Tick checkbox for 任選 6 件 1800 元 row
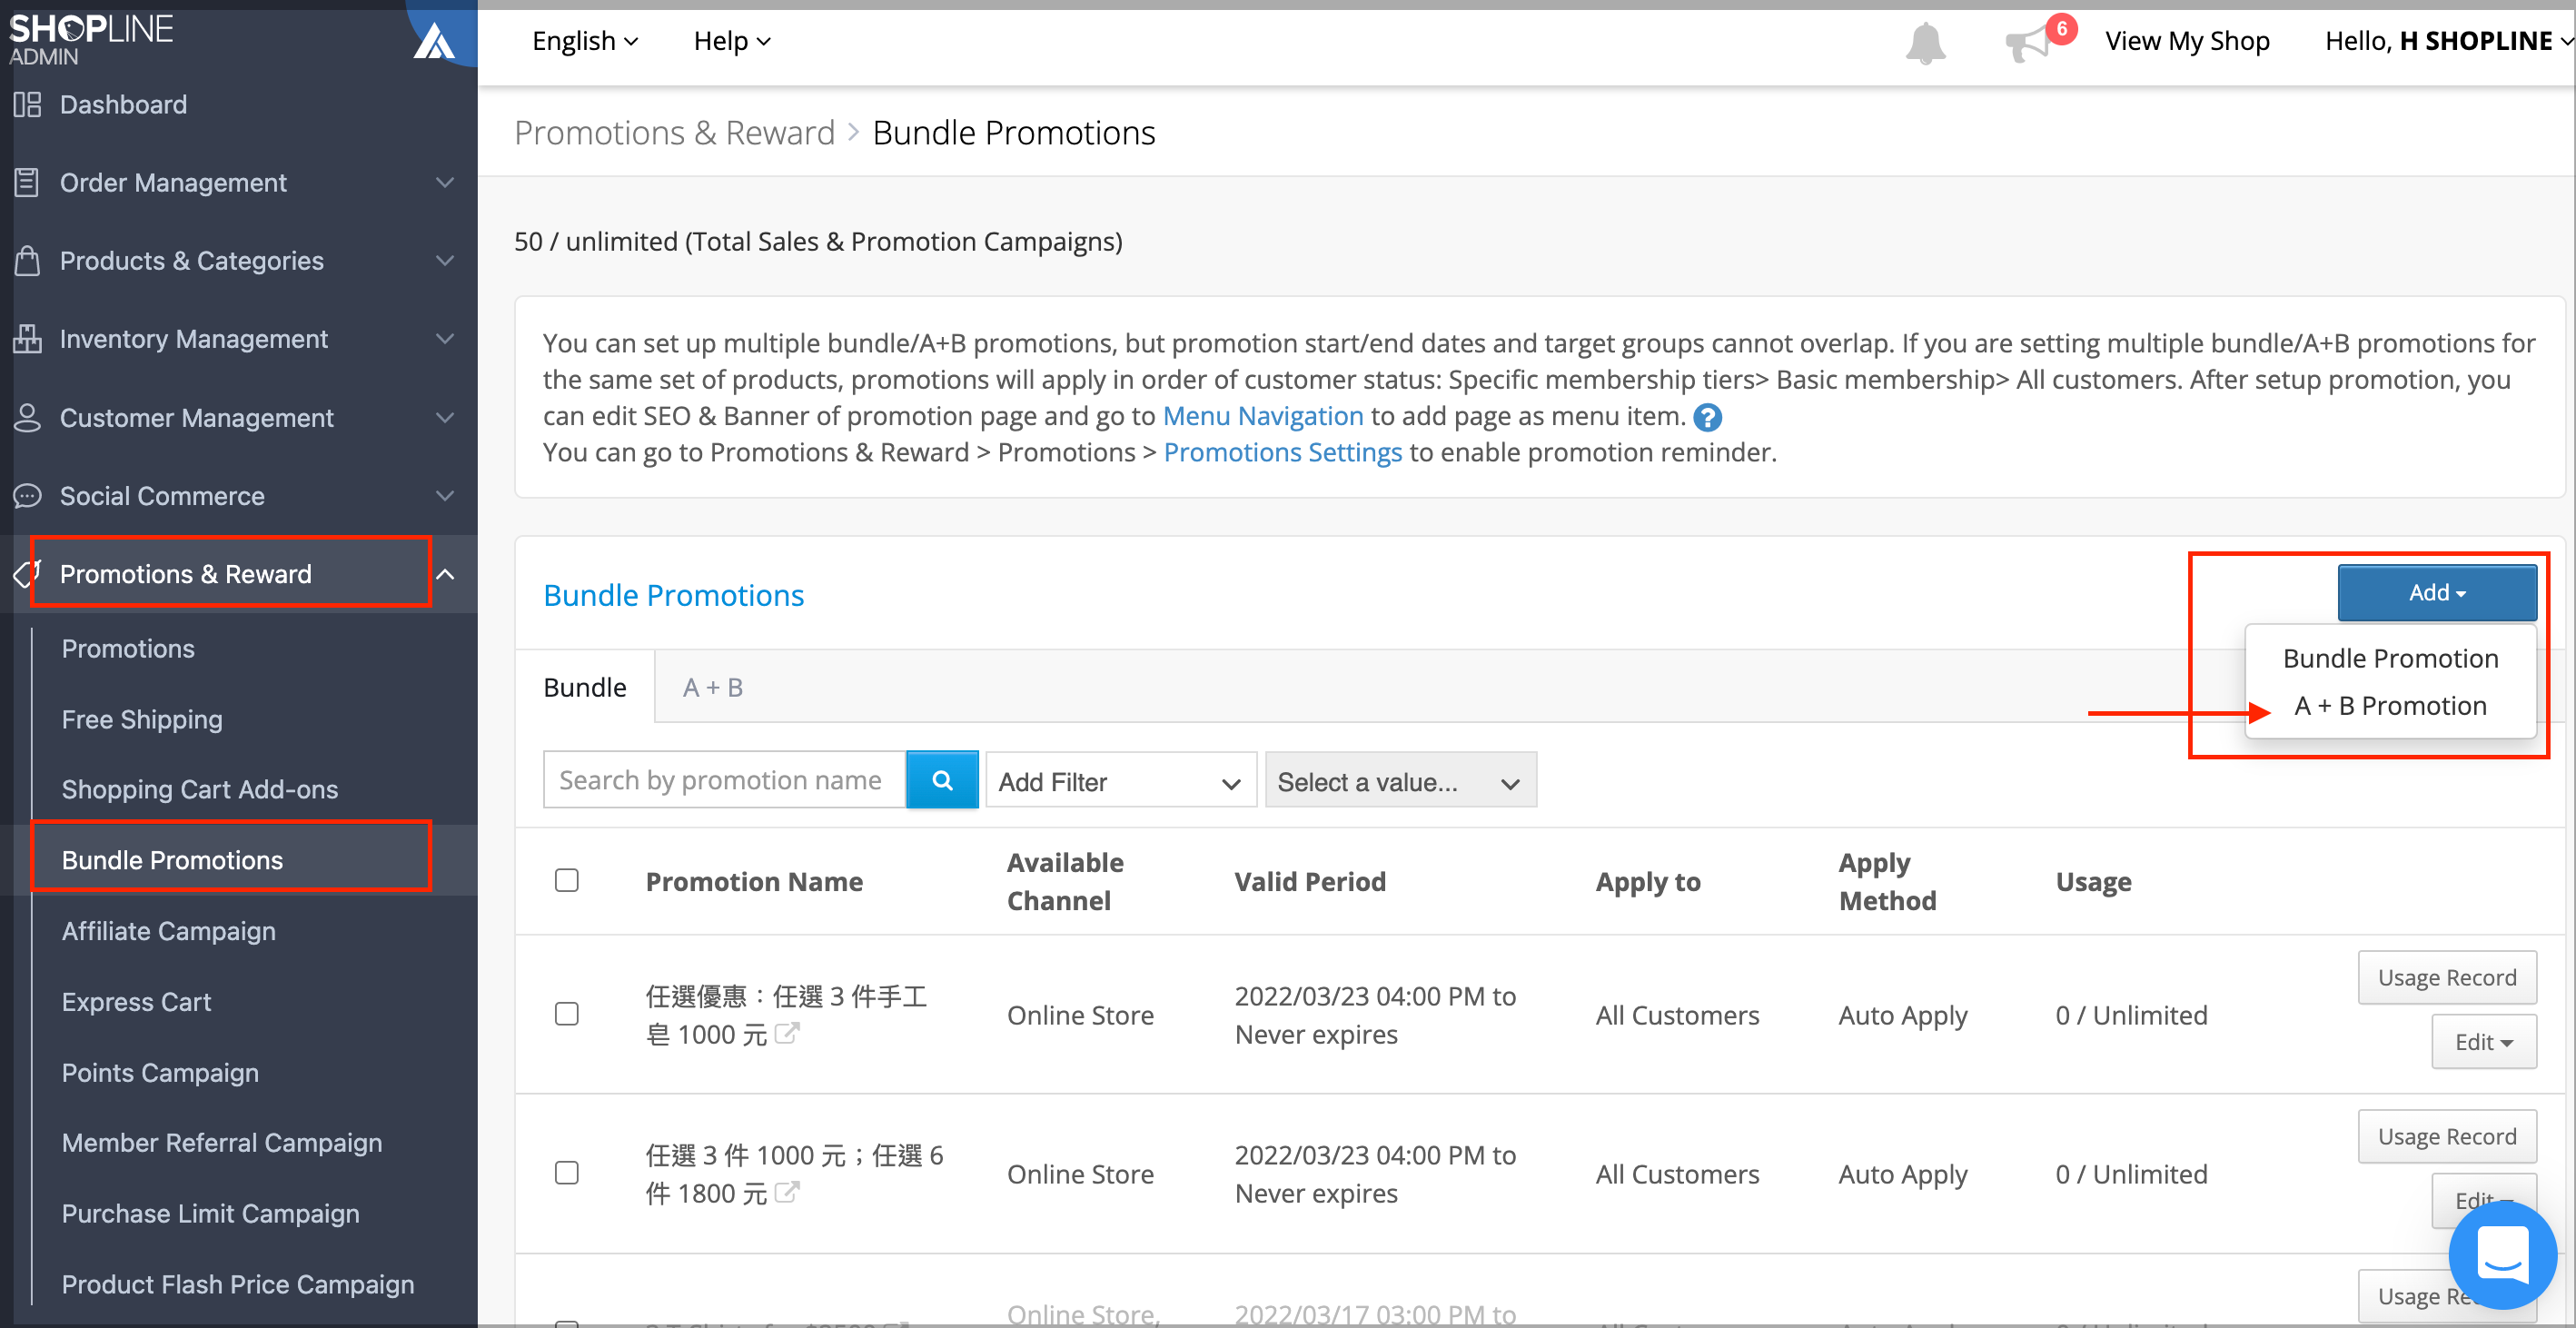The height and width of the screenshot is (1328, 2576). click(x=567, y=1173)
